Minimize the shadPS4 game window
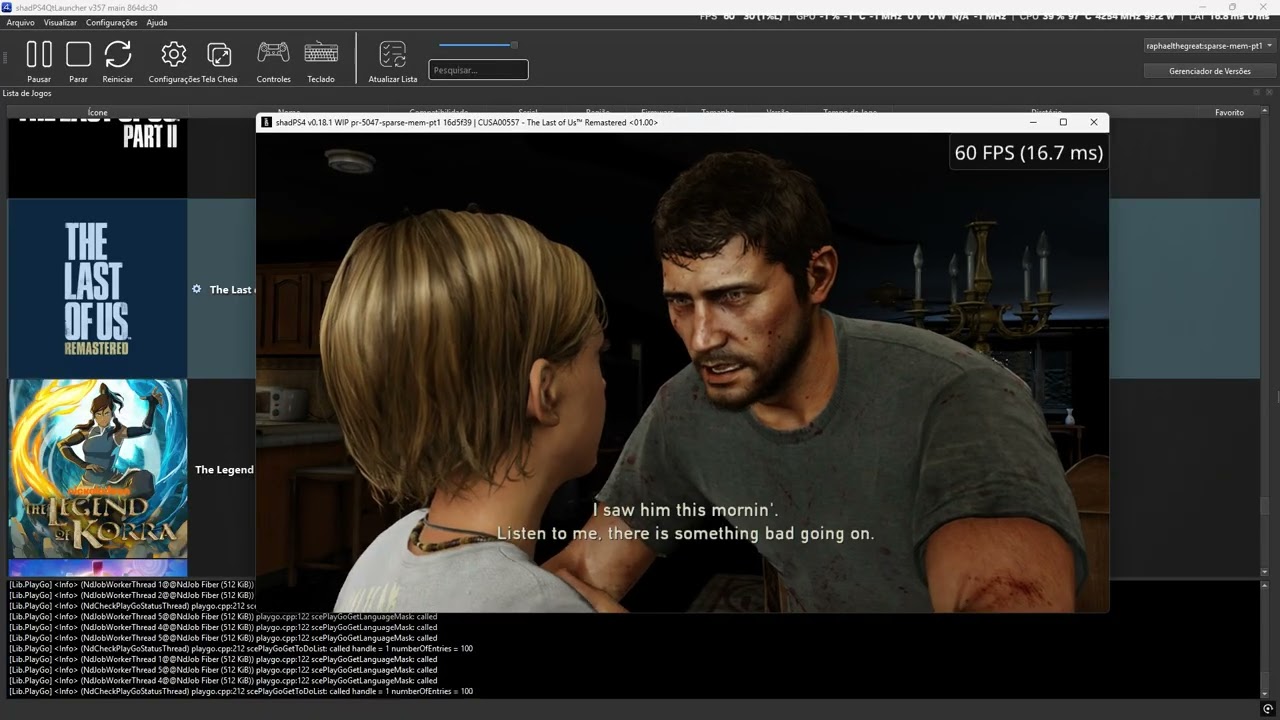Image resolution: width=1280 pixels, height=720 pixels. coord(1033,122)
